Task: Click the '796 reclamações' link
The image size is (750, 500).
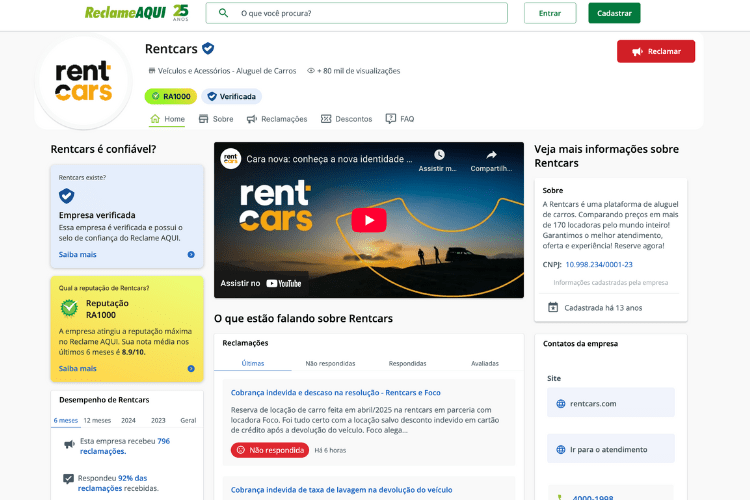Action: pyautogui.click(x=125, y=446)
